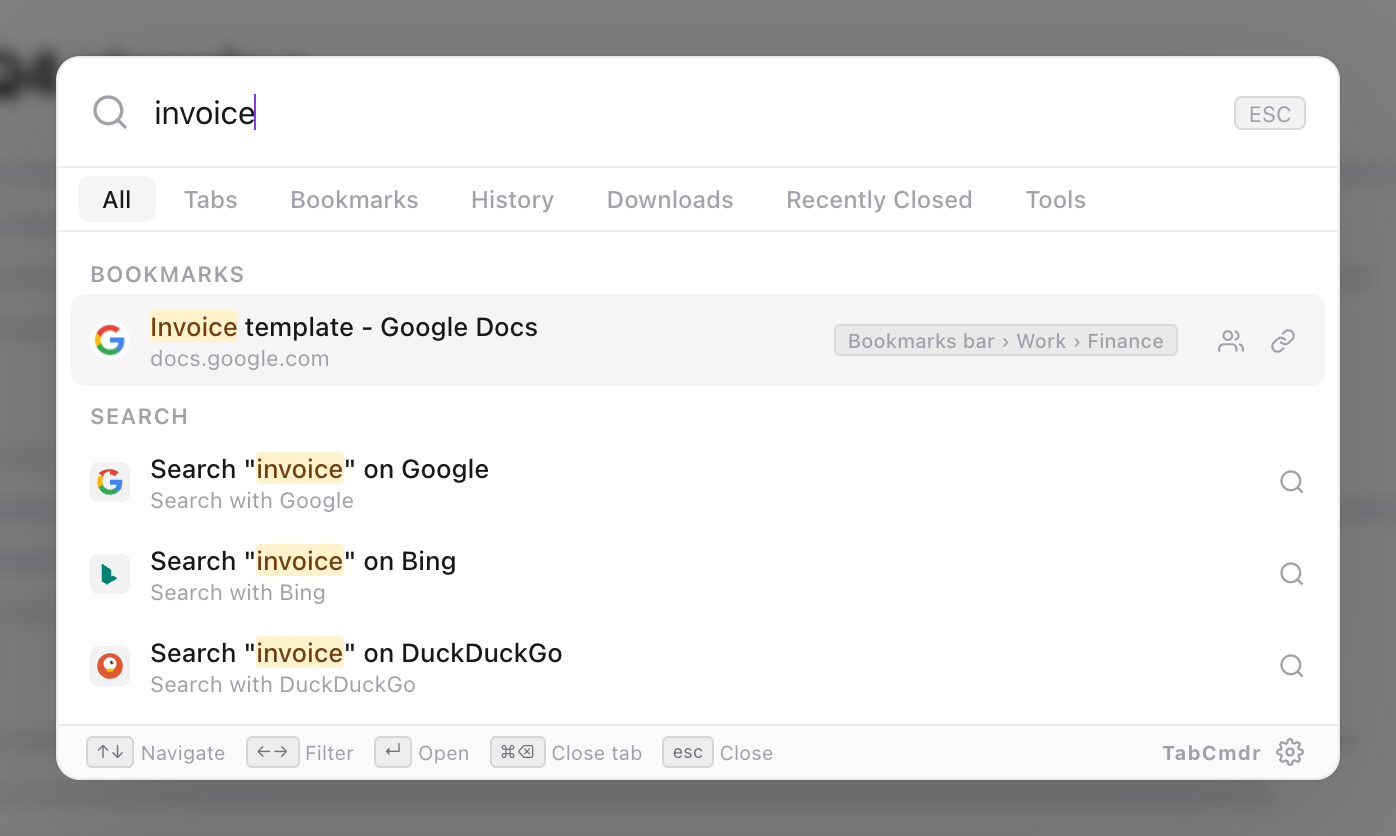The height and width of the screenshot is (836, 1396).
Task: Click search glass icon on Bing row
Action: pyautogui.click(x=1292, y=574)
